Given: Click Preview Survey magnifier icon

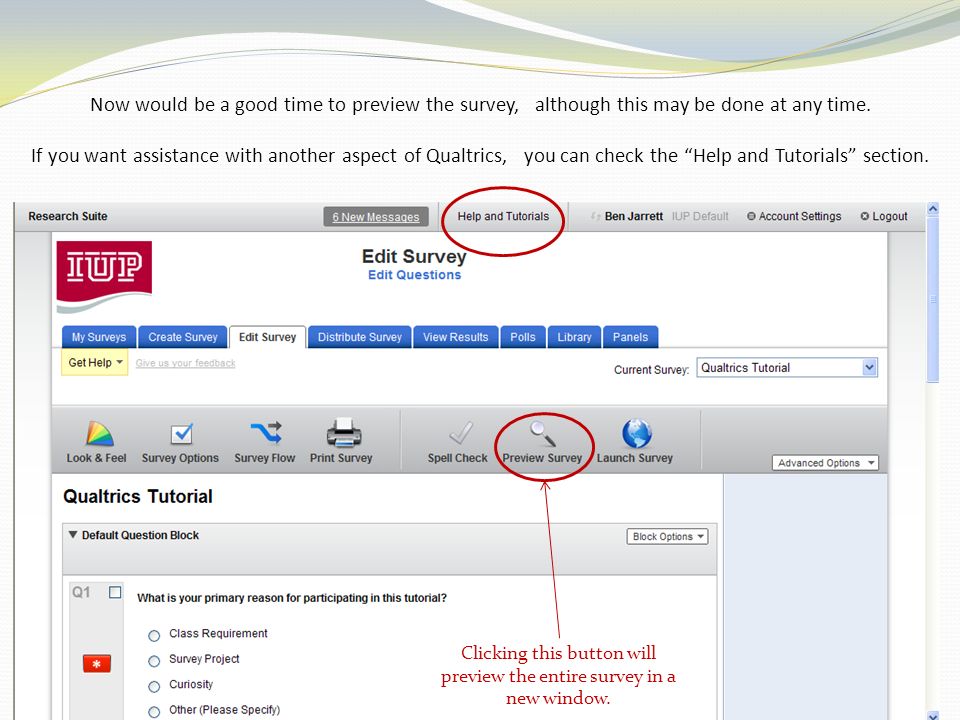Looking at the screenshot, I should pos(542,433).
